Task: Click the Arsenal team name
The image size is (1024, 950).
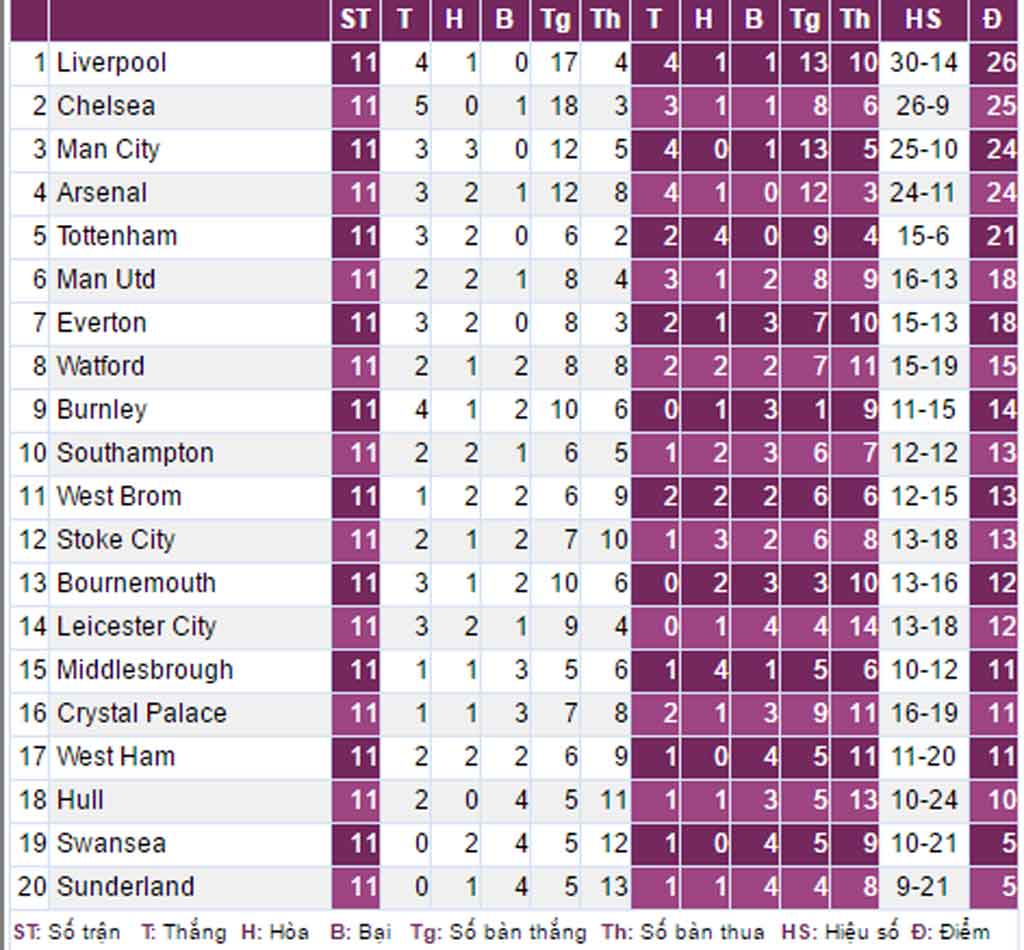Action: click(x=101, y=193)
